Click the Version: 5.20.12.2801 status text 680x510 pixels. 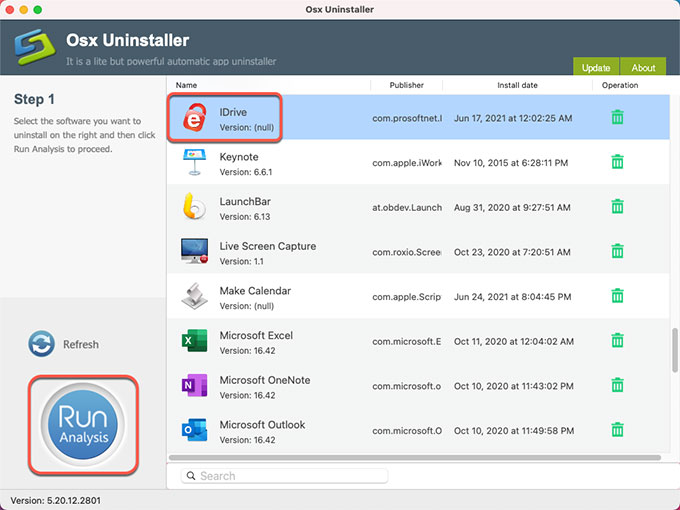click(56, 500)
